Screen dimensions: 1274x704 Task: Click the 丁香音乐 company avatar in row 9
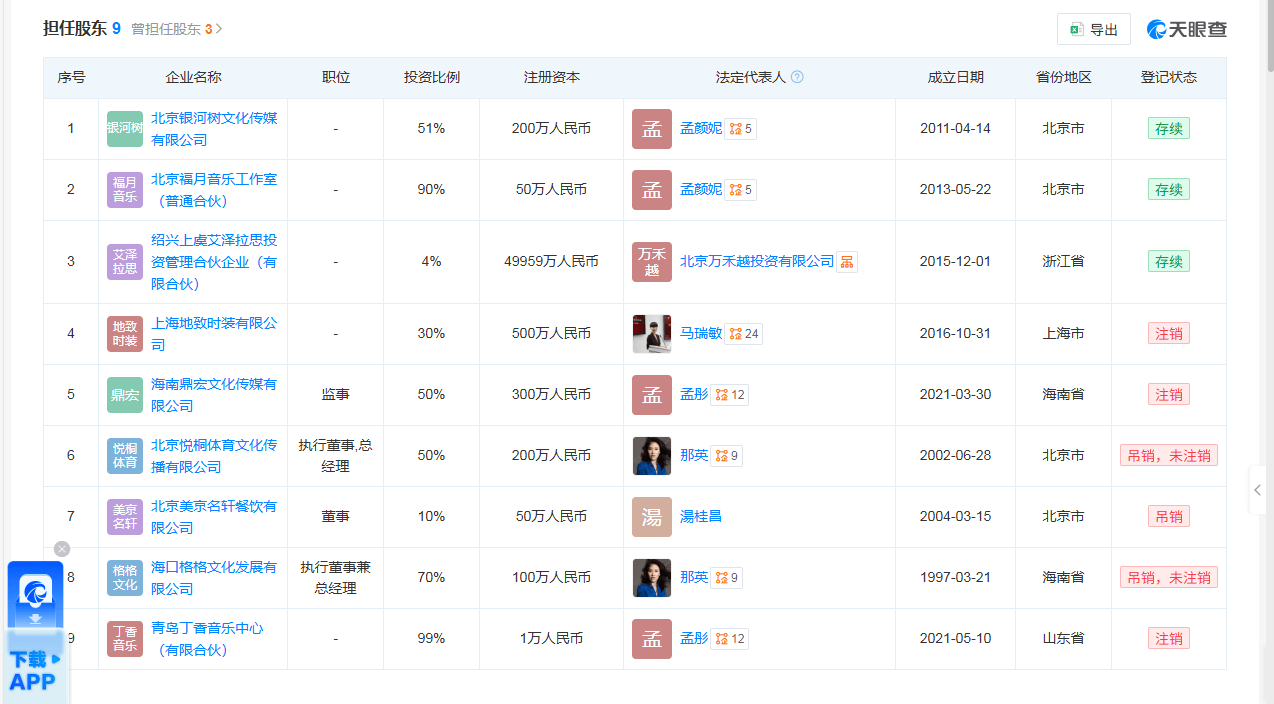124,638
